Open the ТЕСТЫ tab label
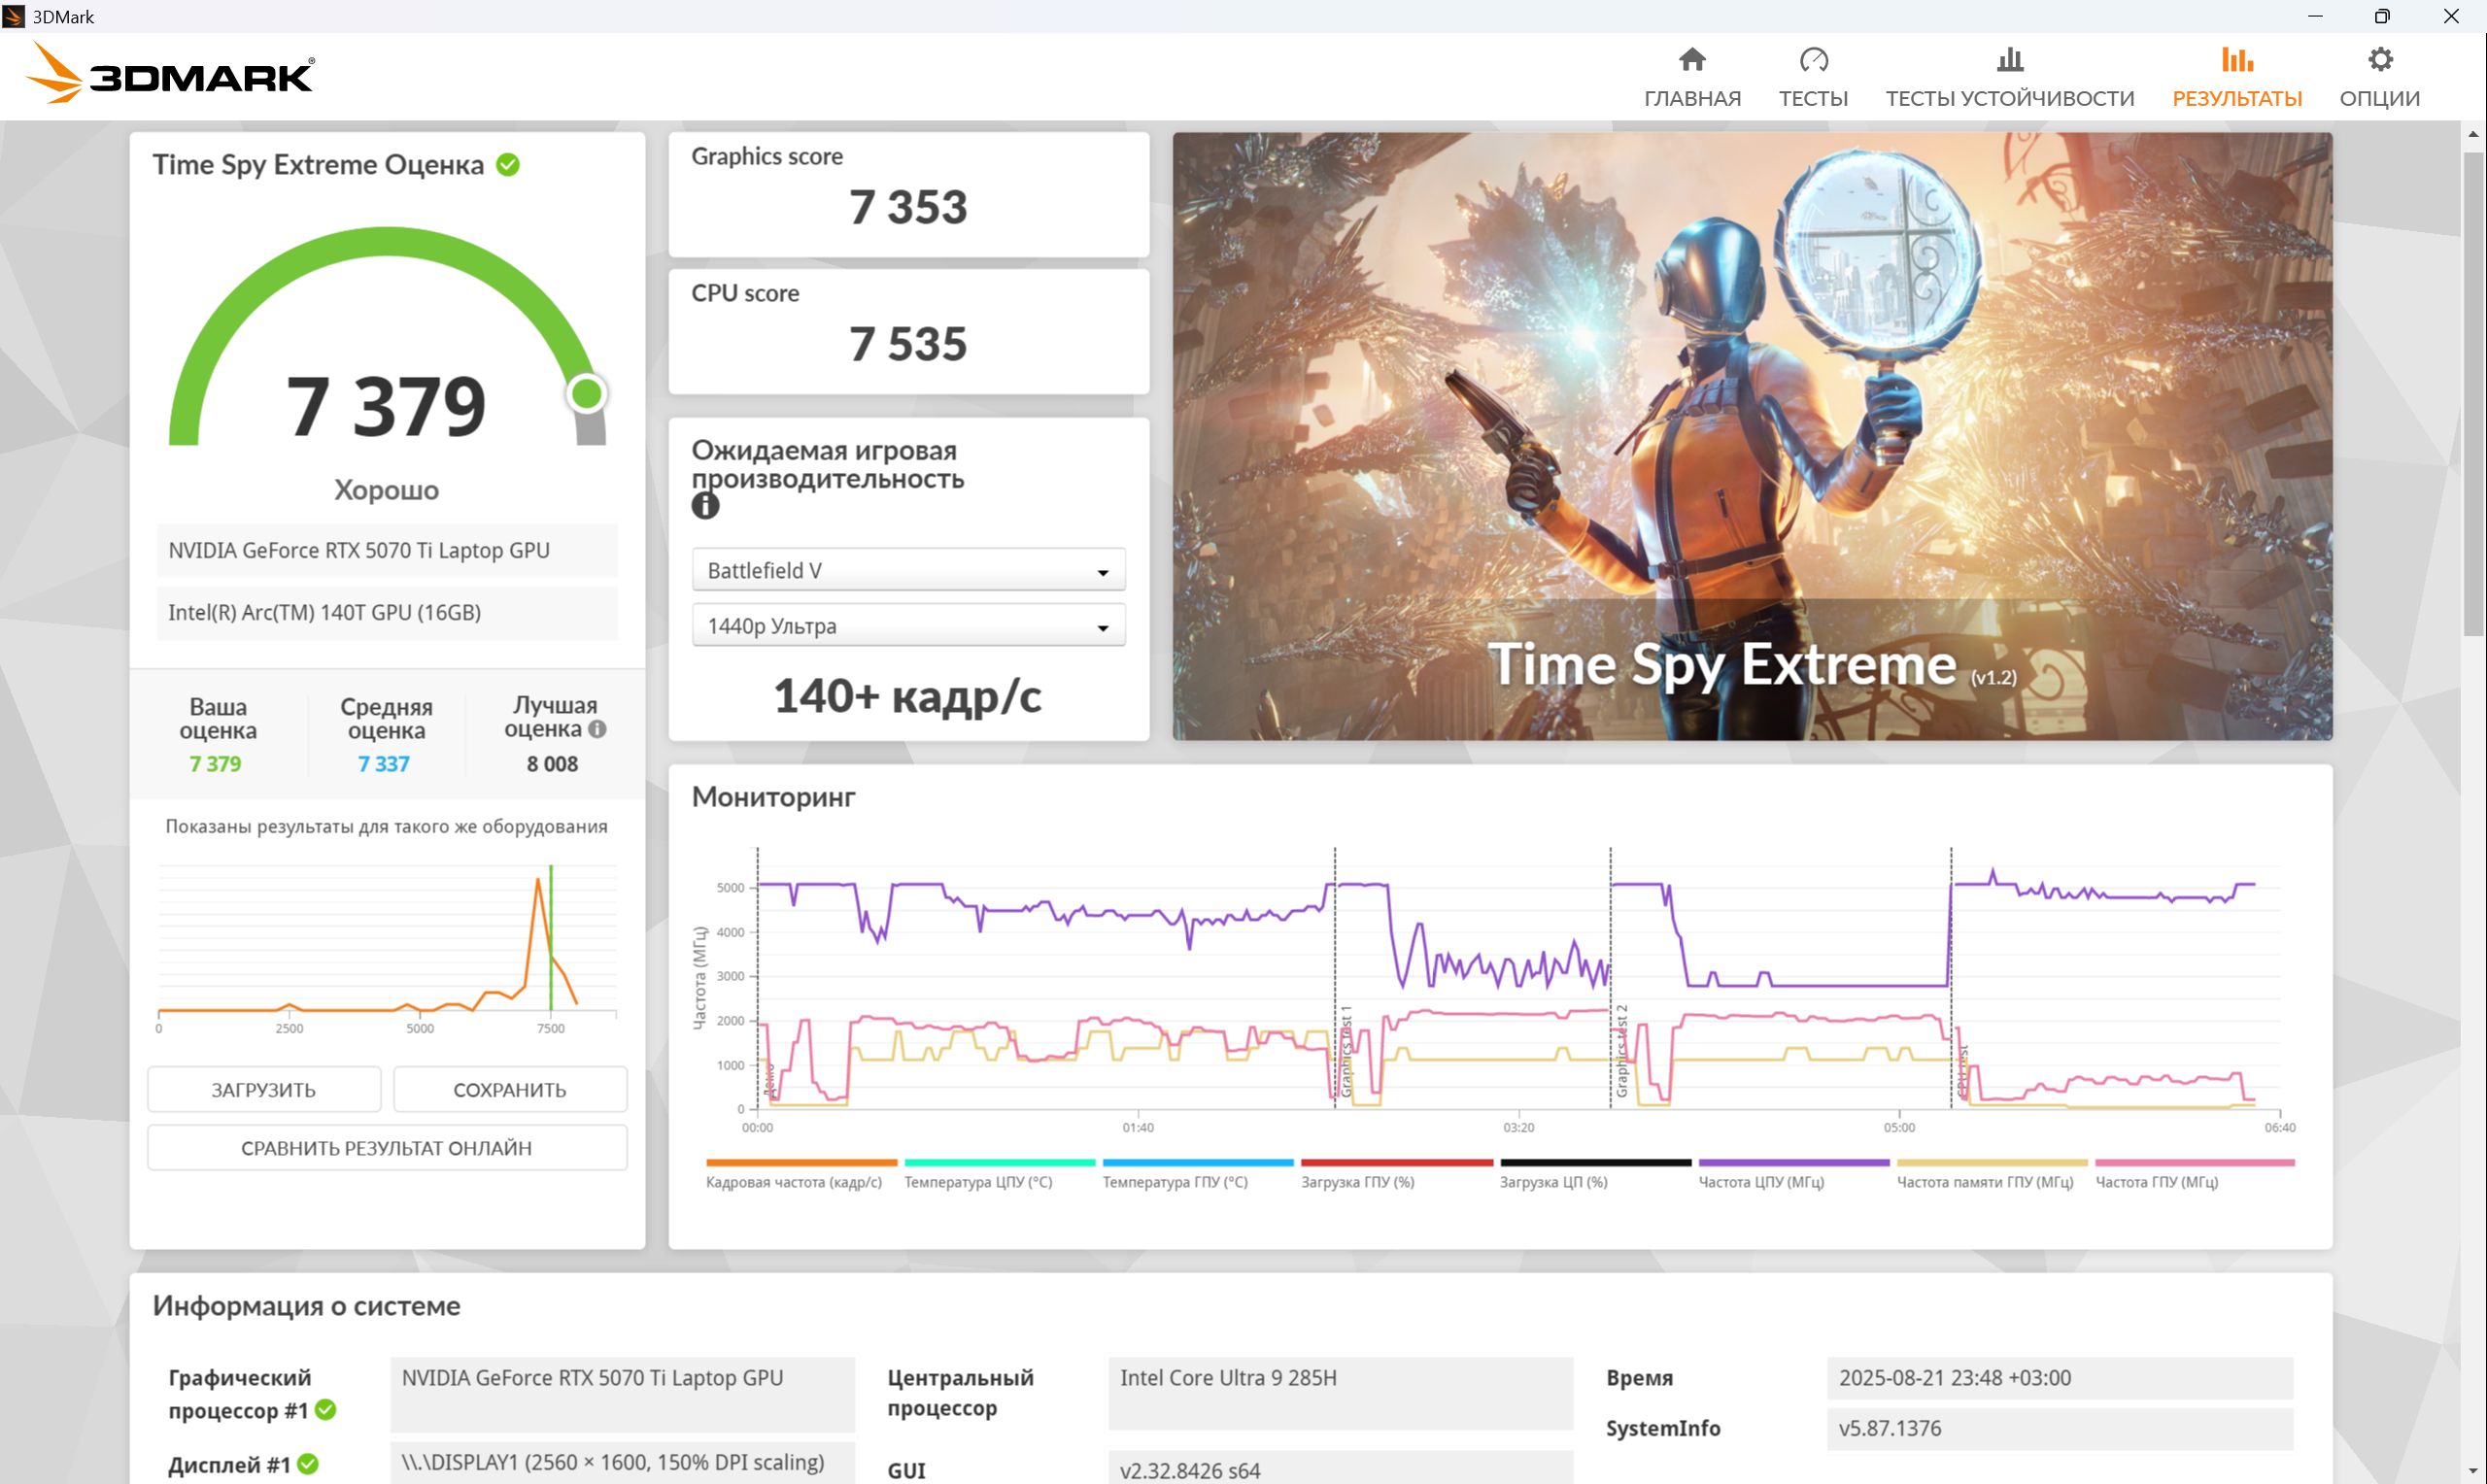Image resolution: width=2487 pixels, height=1484 pixels. point(1813,98)
